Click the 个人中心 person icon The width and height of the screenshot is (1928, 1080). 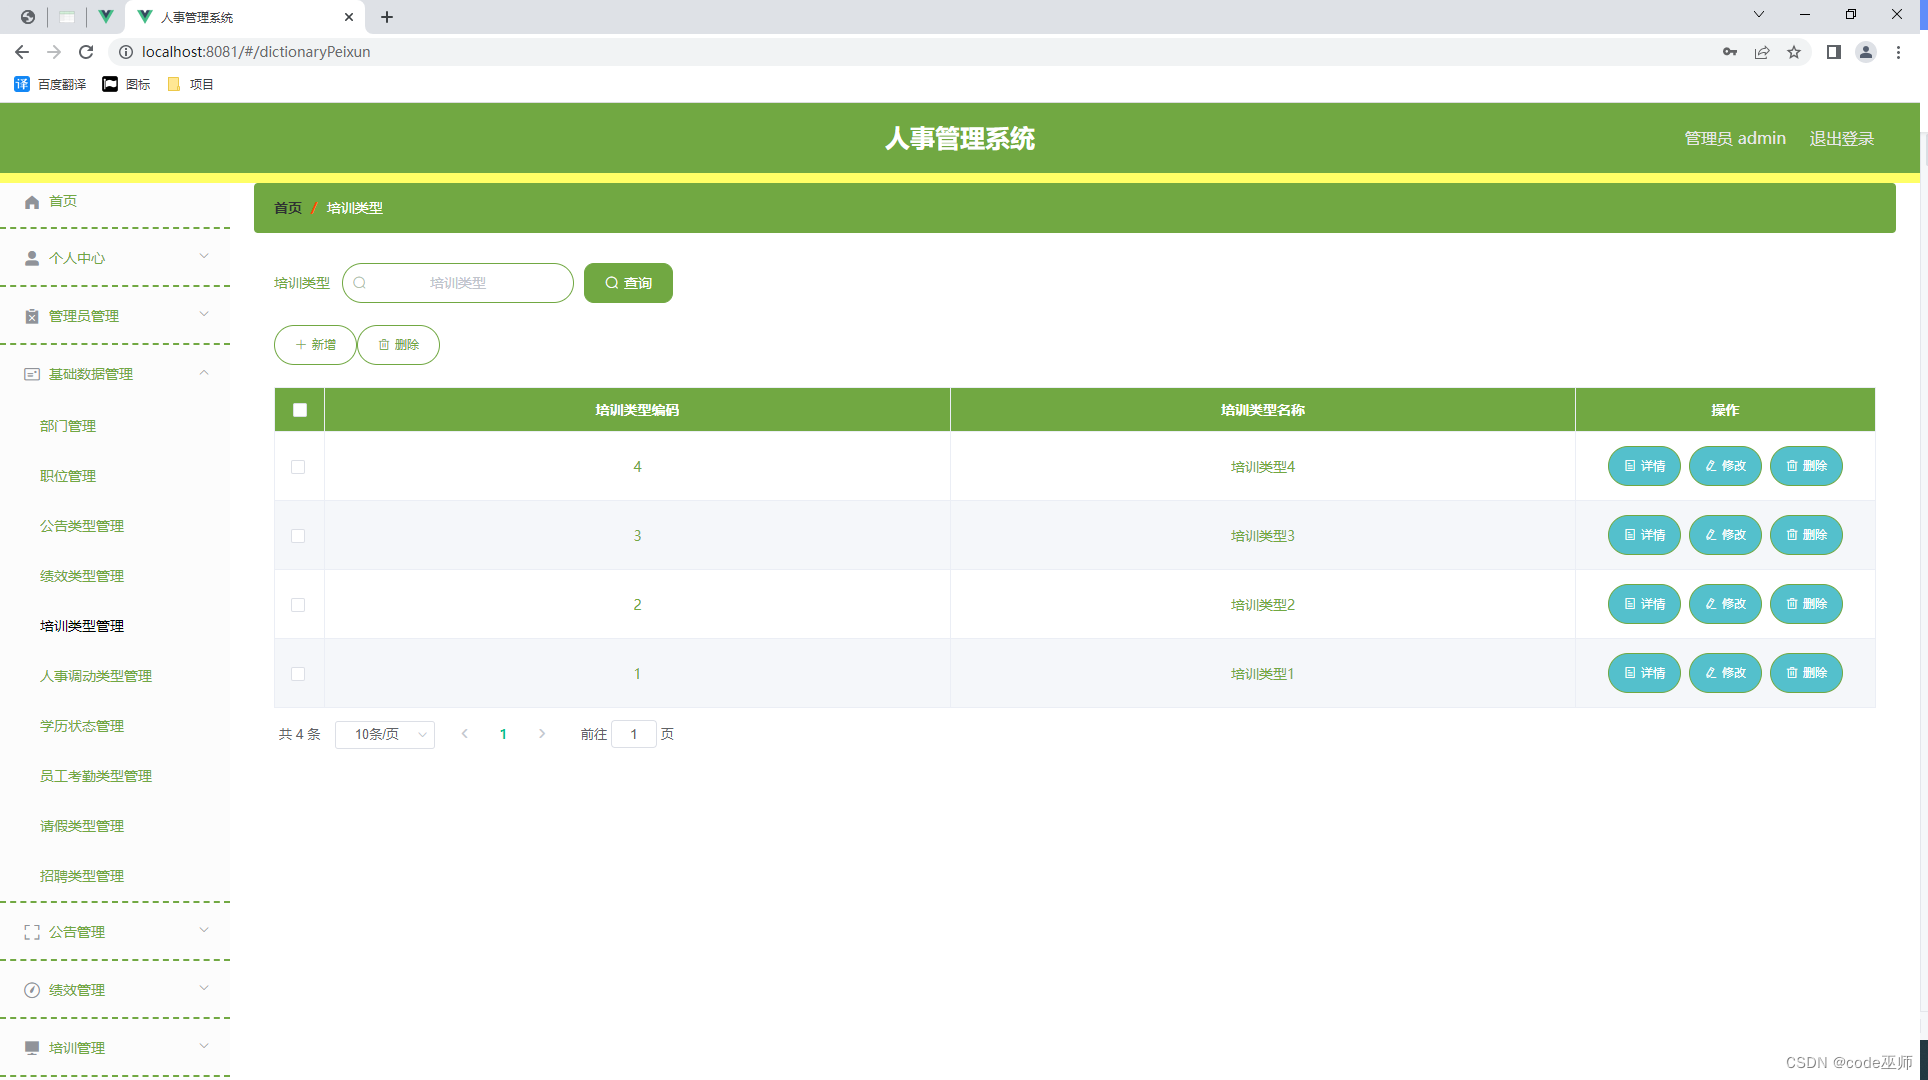[x=32, y=258]
